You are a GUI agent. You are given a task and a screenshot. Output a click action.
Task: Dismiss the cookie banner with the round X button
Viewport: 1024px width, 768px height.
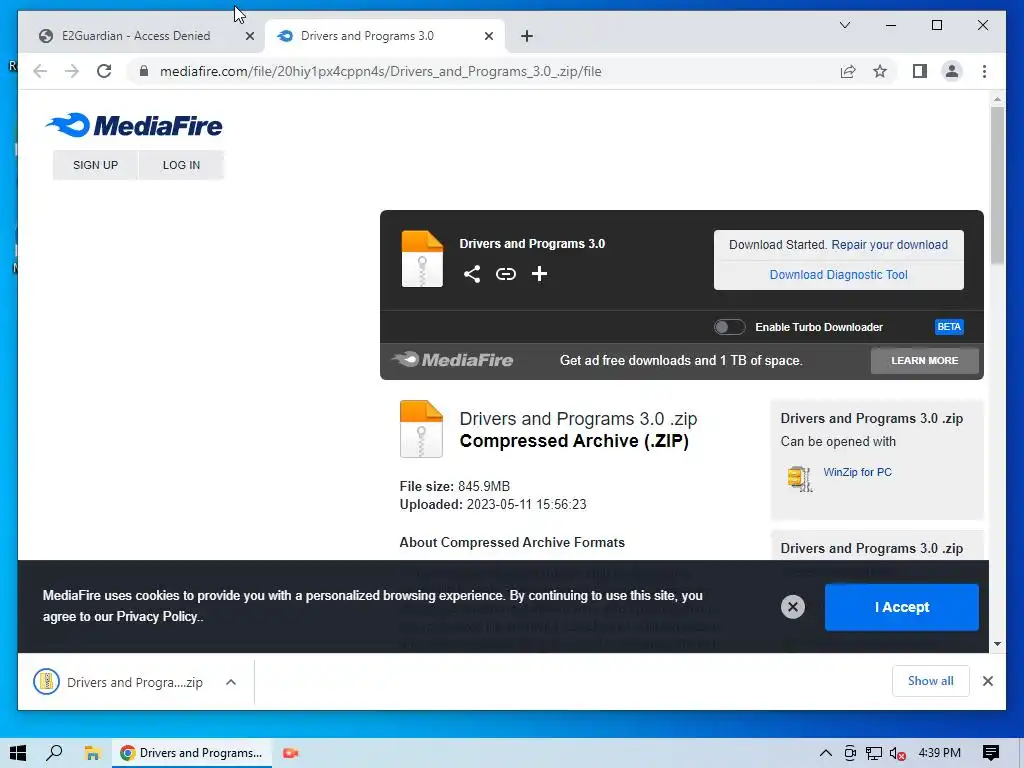click(x=792, y=607)
